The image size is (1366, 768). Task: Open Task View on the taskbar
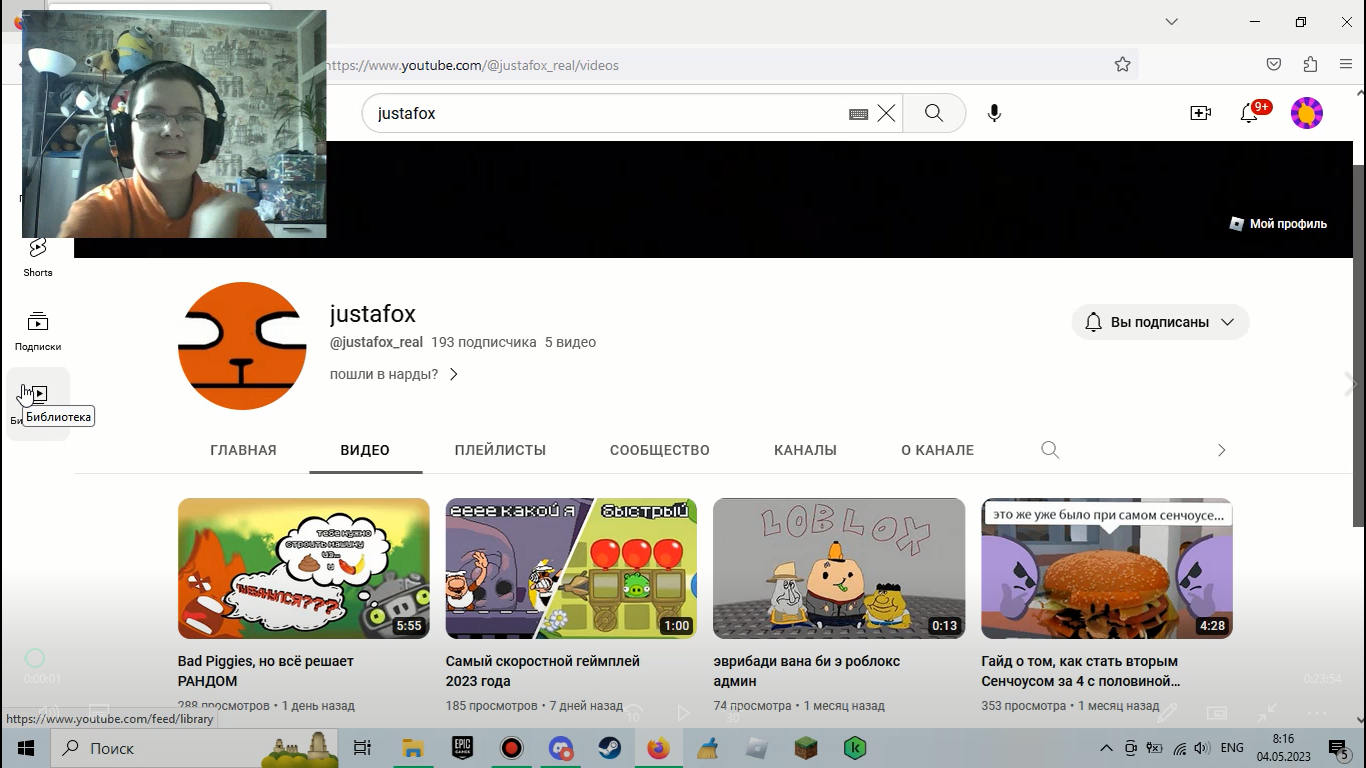coord(362,748)
